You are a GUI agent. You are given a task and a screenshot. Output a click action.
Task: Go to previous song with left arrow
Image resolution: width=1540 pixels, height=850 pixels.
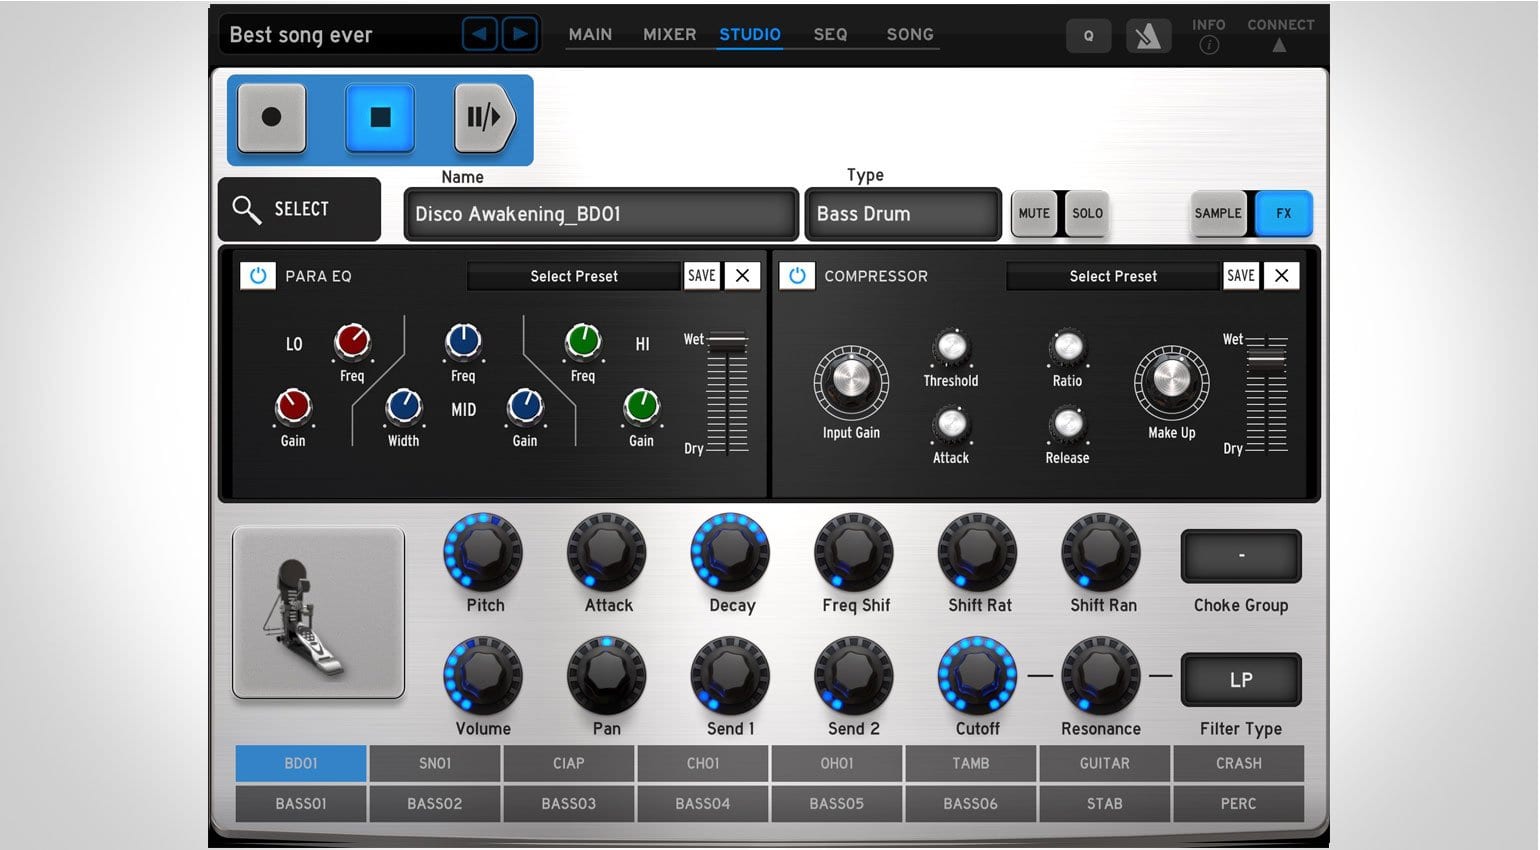[x=480, y=34]
